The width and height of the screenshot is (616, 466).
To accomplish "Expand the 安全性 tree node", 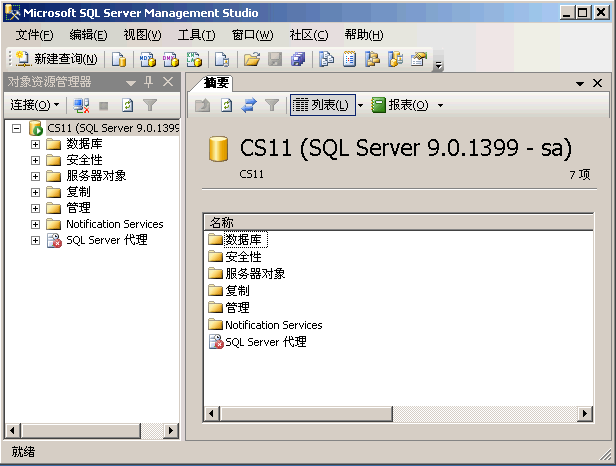I will pos(35,160).
